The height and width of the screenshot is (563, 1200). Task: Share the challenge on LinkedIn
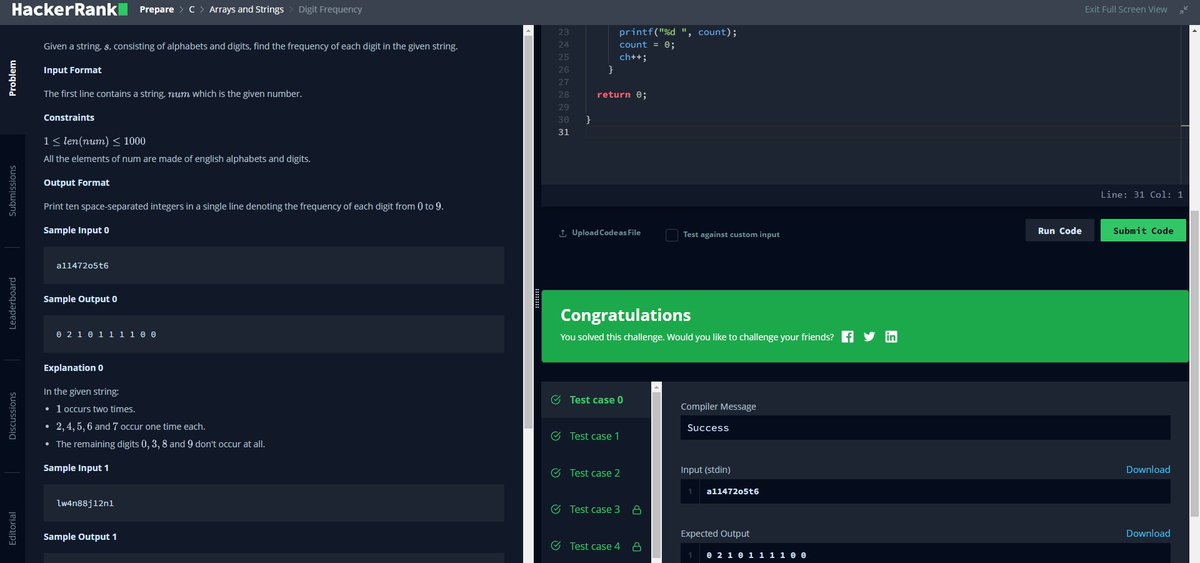click(x=891, y=337)
